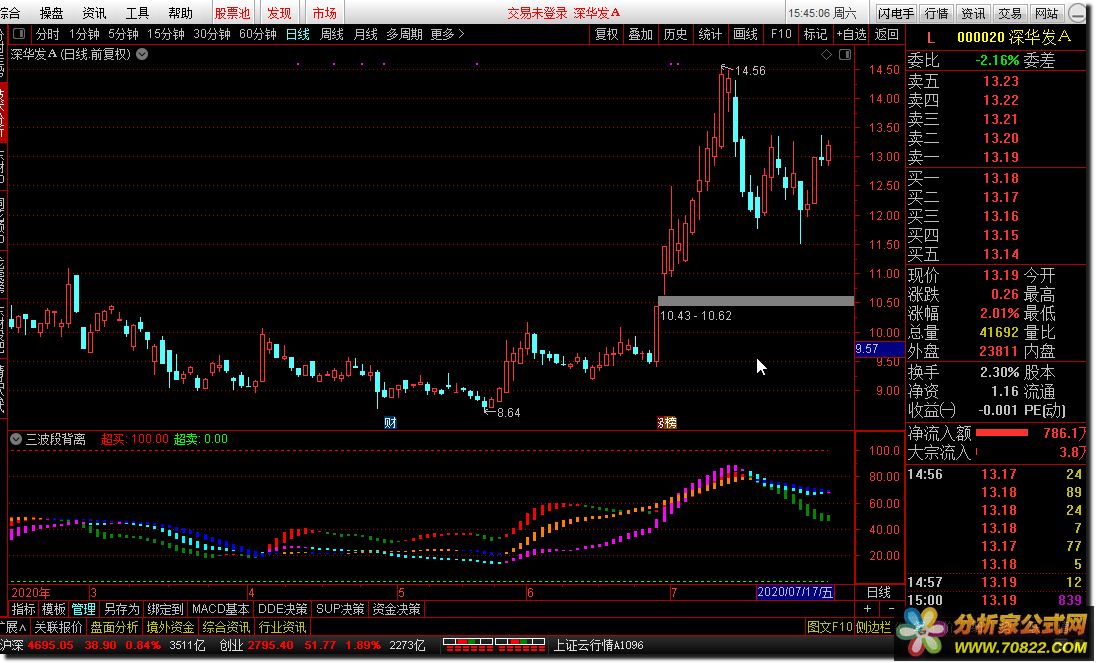Zoom in chart with plus button

point(867,609)
